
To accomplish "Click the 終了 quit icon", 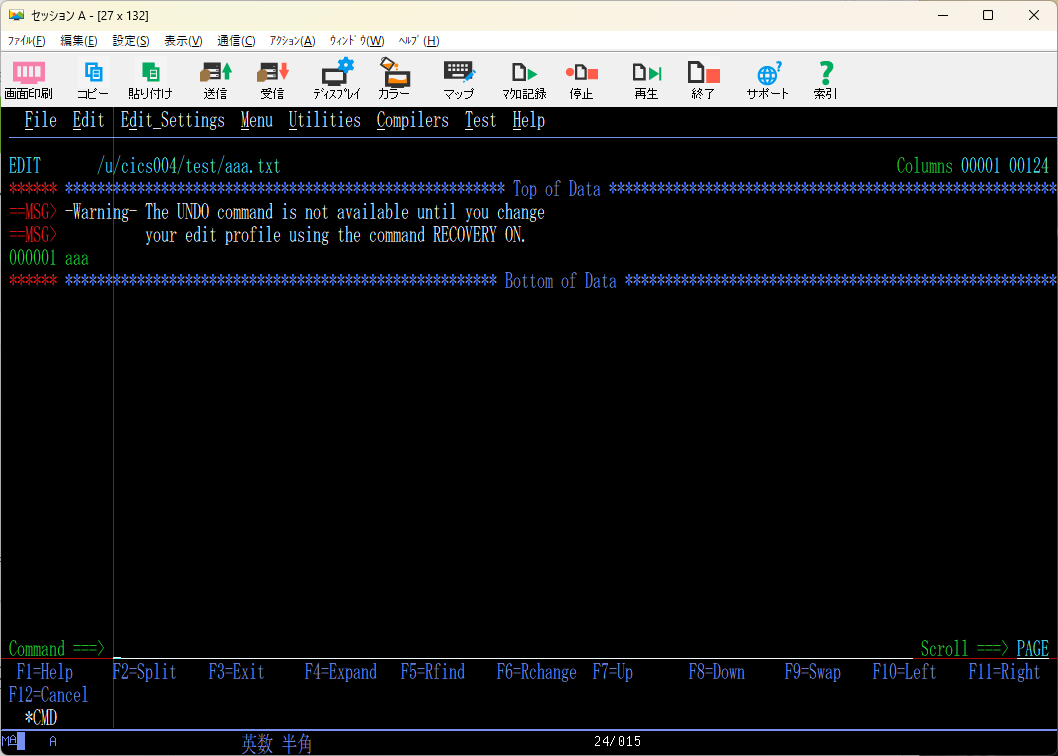I will click(x=703, y=80).
